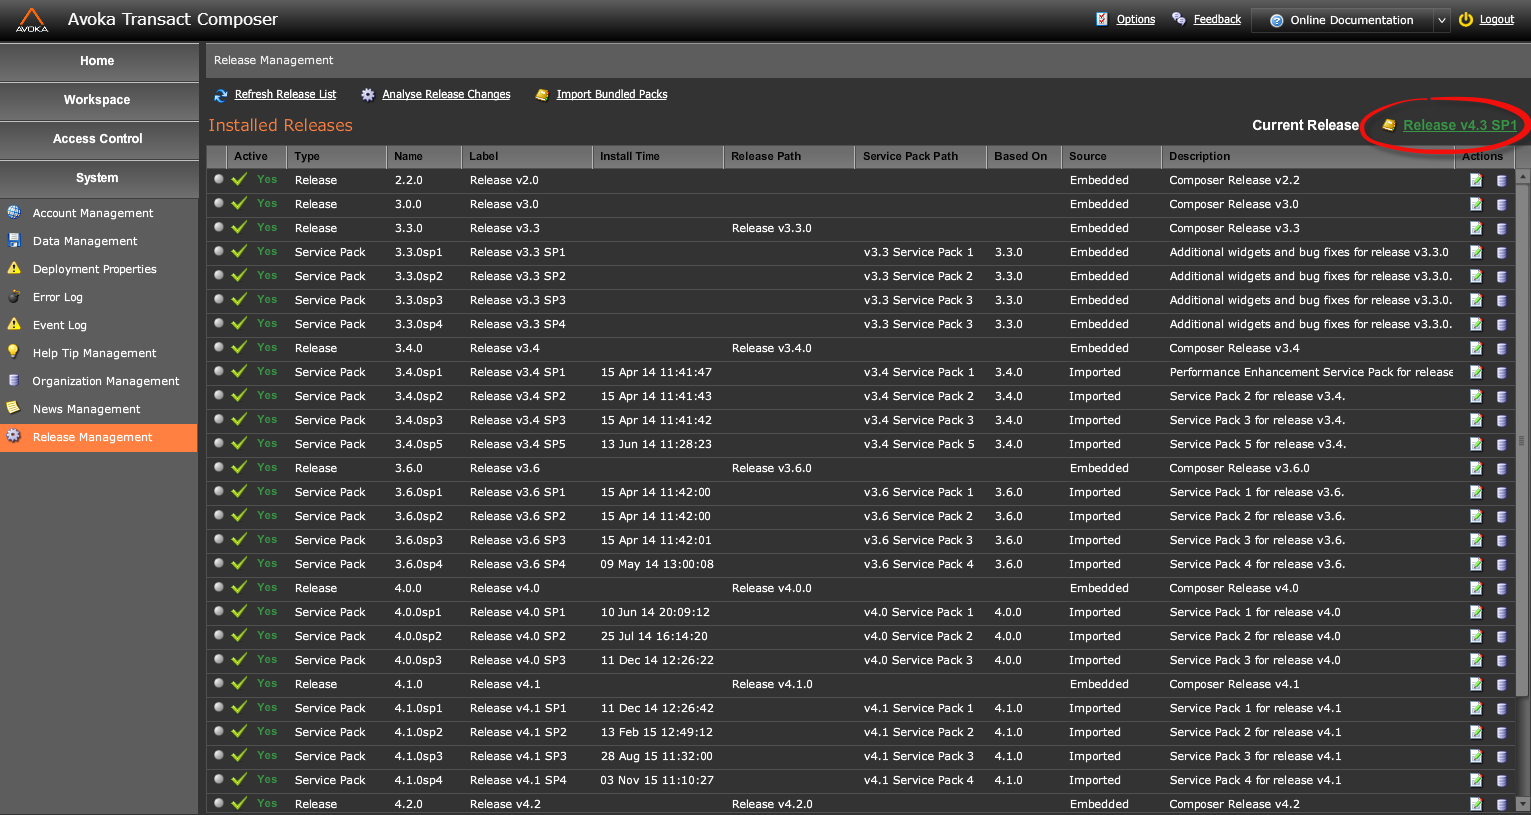Viewport: 1531px width, 815px height.
Task: Open Organization Management in sidebar
Action: point(106,381)
